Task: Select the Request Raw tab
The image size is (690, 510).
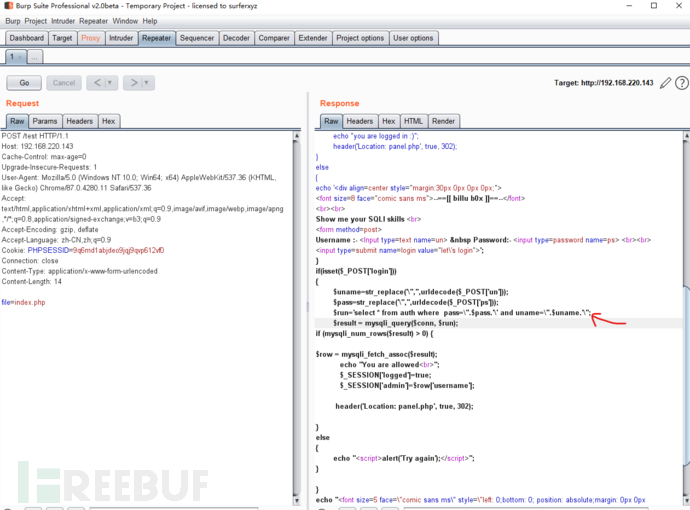Action: 17,121
